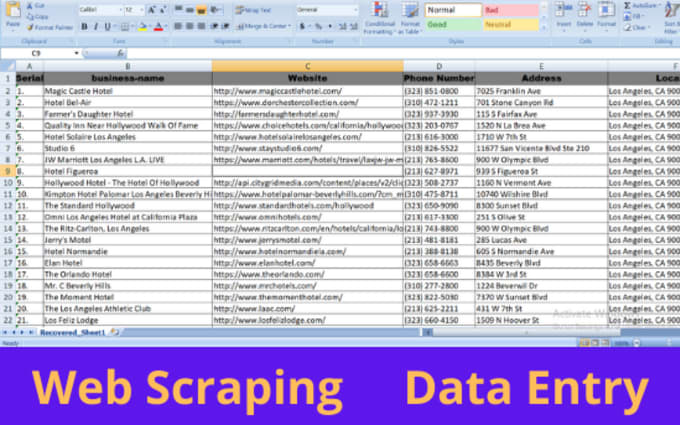The image size is (680, 425).
Task: Apply the Good green cell style
Action: pos(453,25)
